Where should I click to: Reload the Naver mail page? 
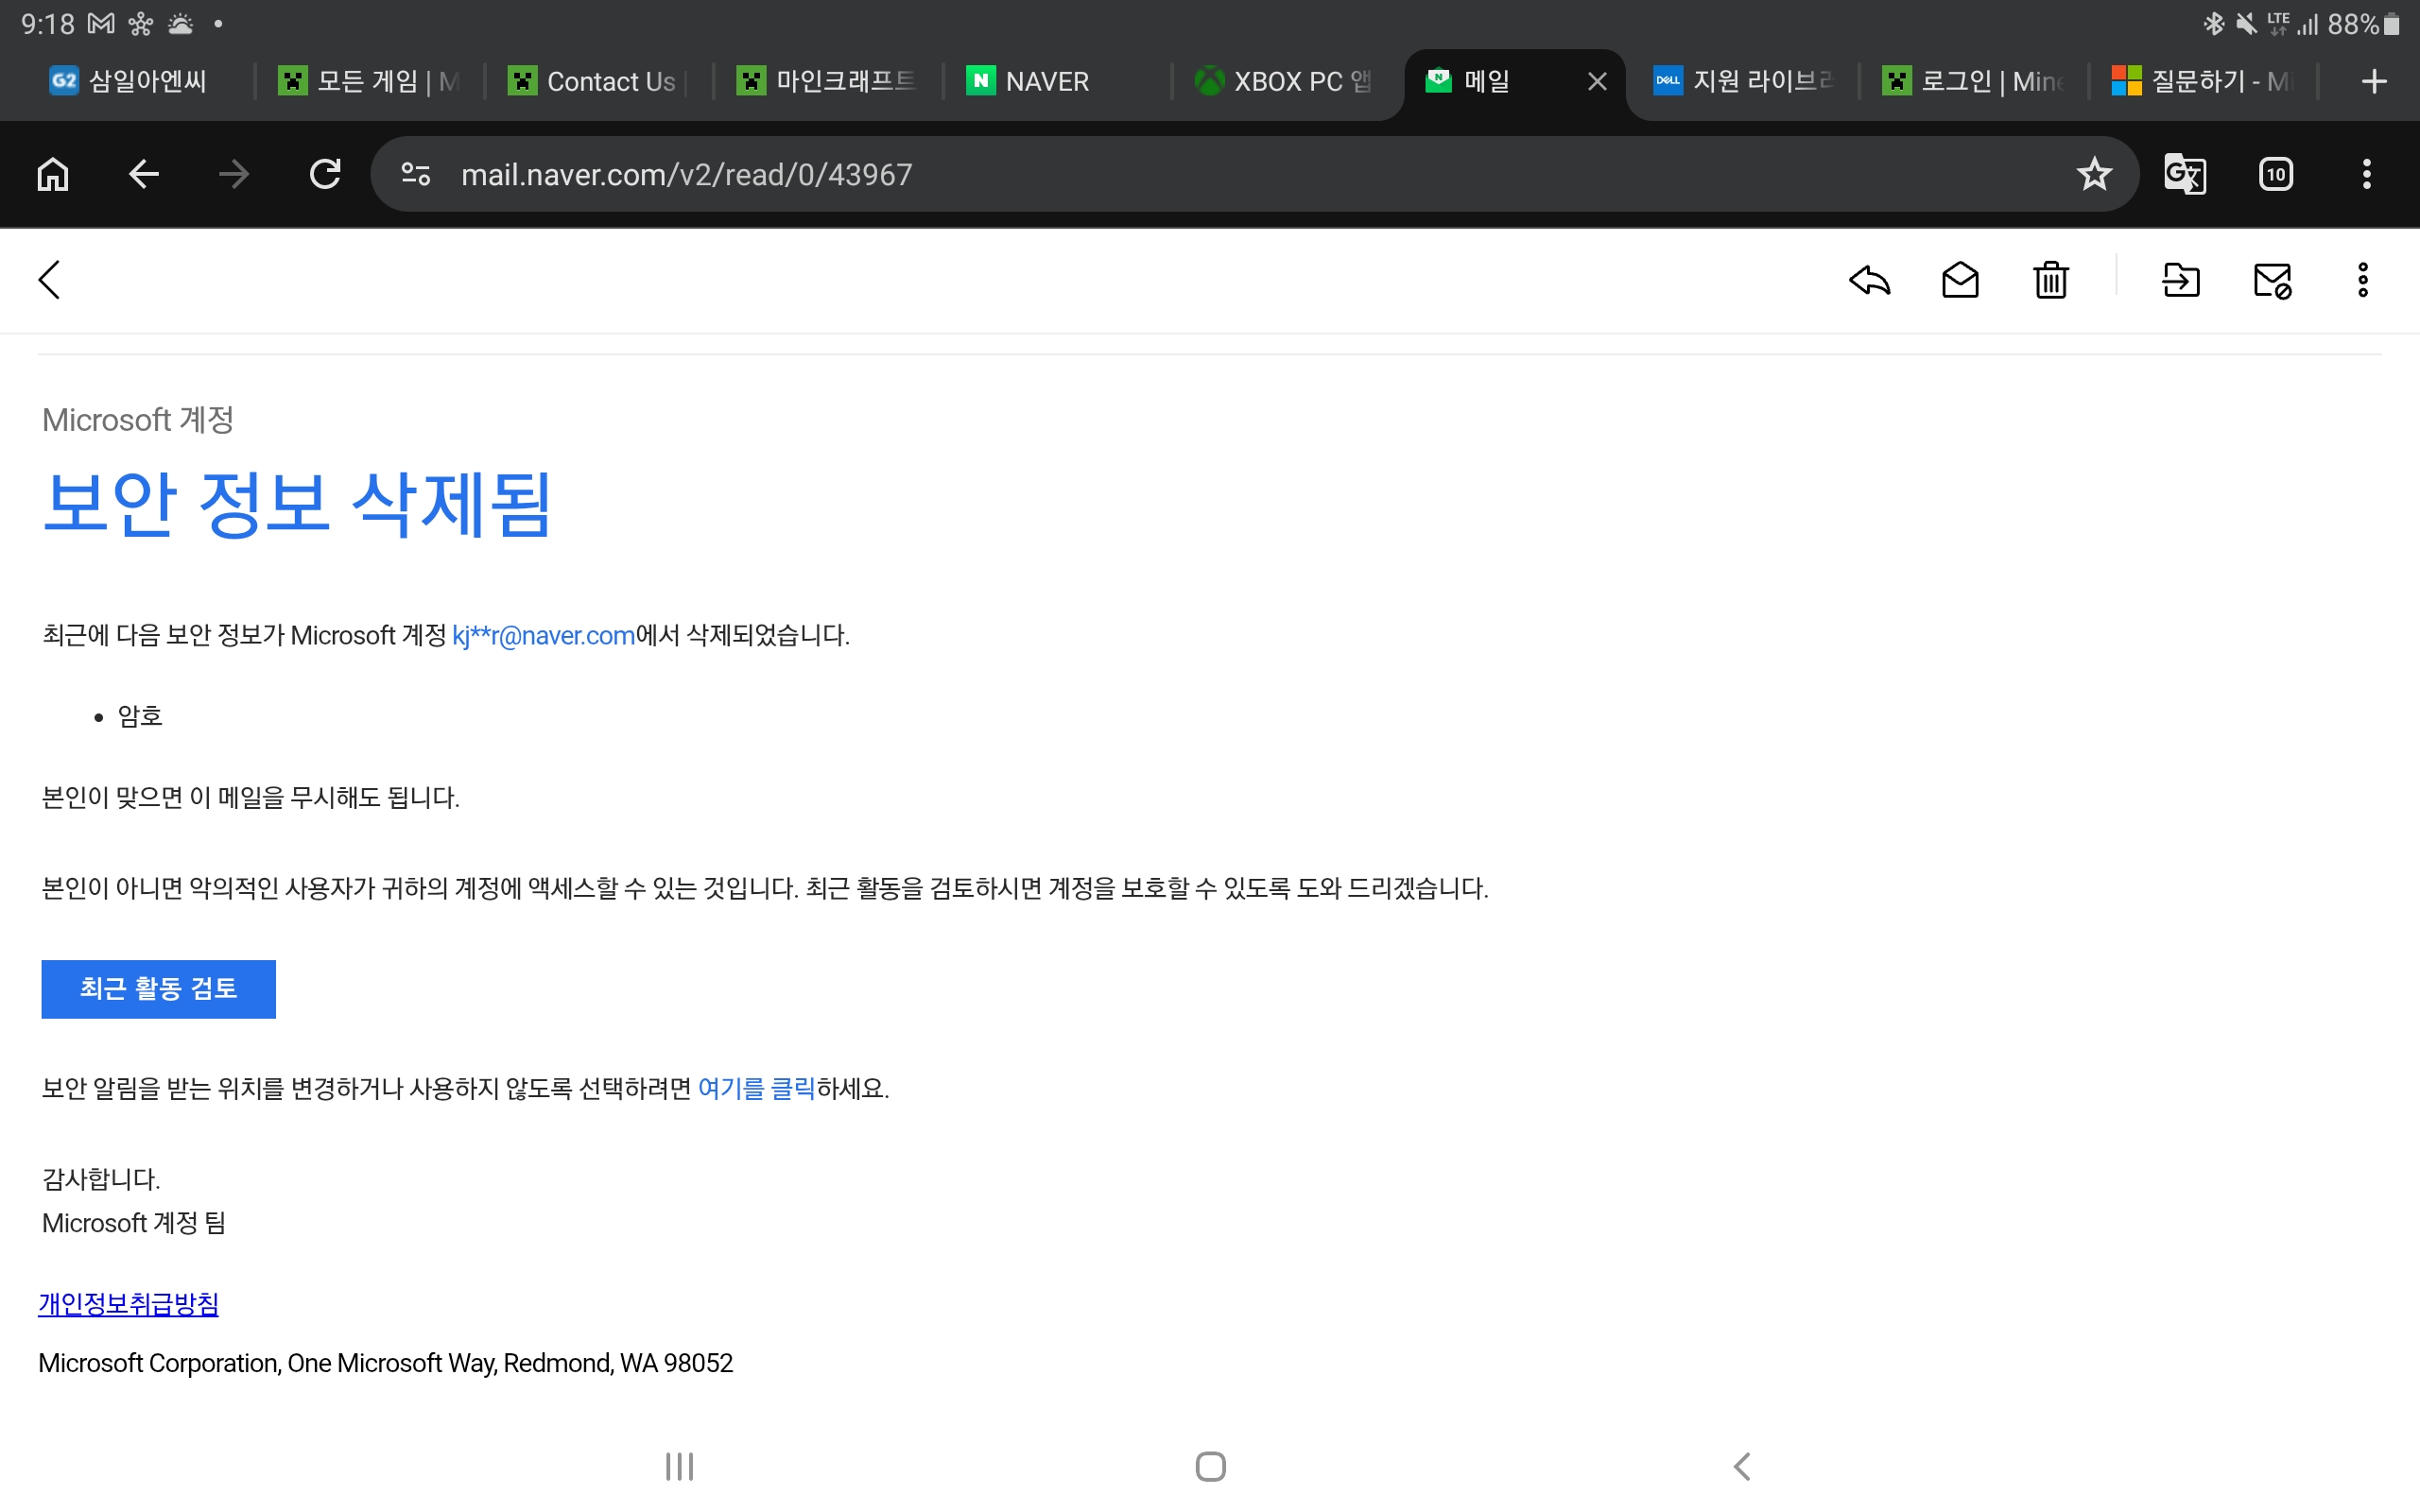click(325, 174)
